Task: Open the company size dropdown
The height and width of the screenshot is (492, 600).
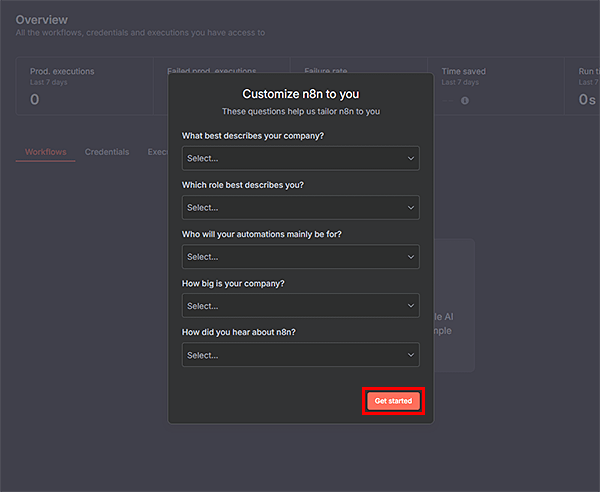Action: (x=300, y=306)
